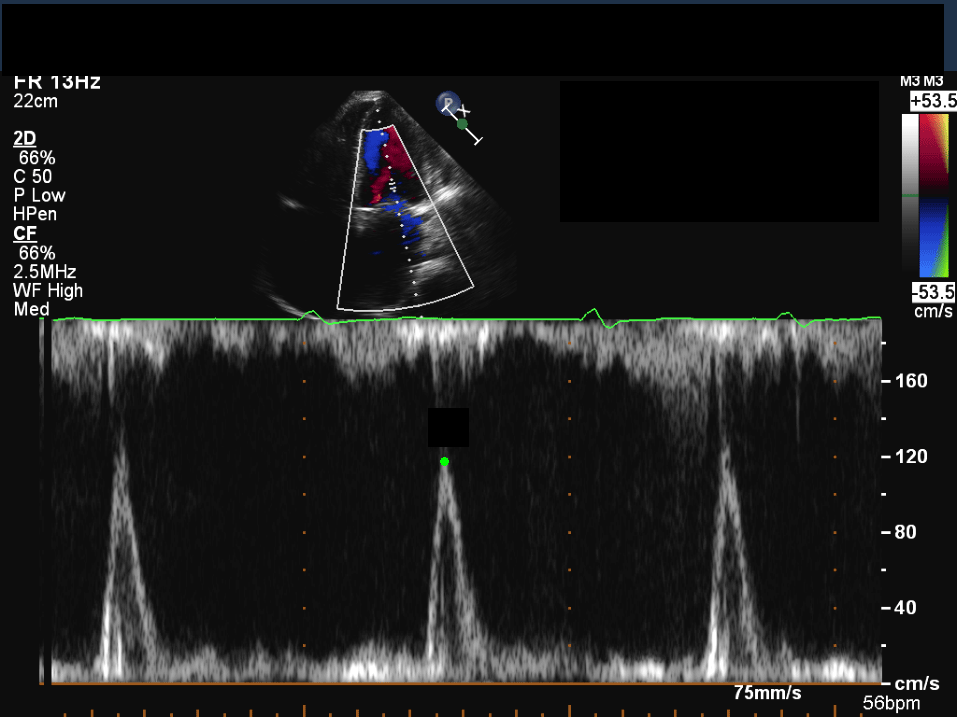Click the WF High wall filter setting

coord(48,291)
